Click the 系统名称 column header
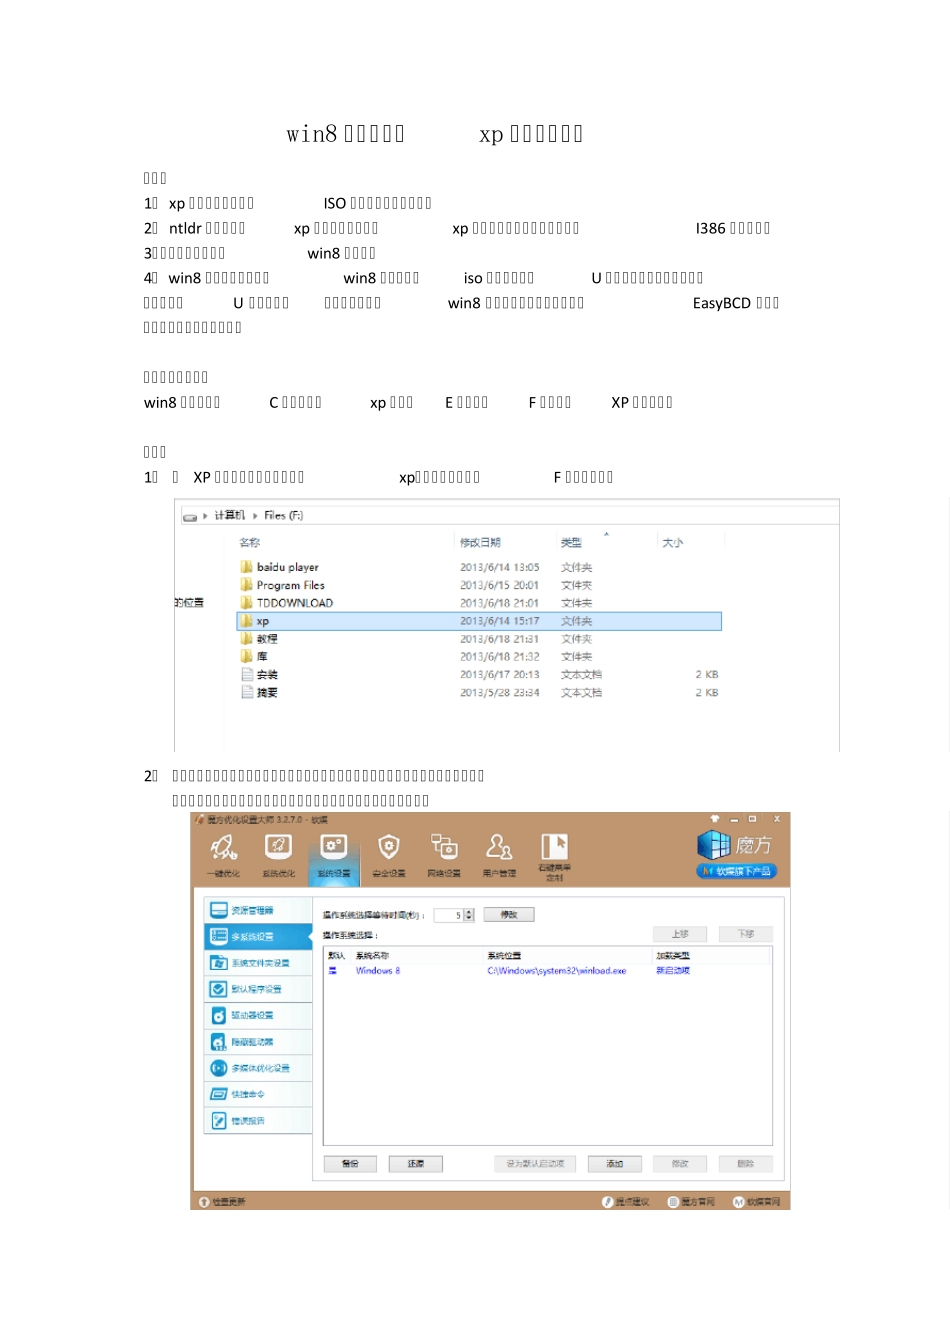This screenshot has width=950, height=1344. (x=372, y=956)
